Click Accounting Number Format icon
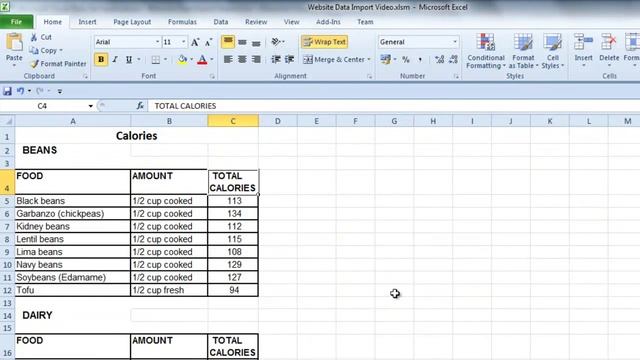Screen dimensions: 640x360 [x=385, y=60]
